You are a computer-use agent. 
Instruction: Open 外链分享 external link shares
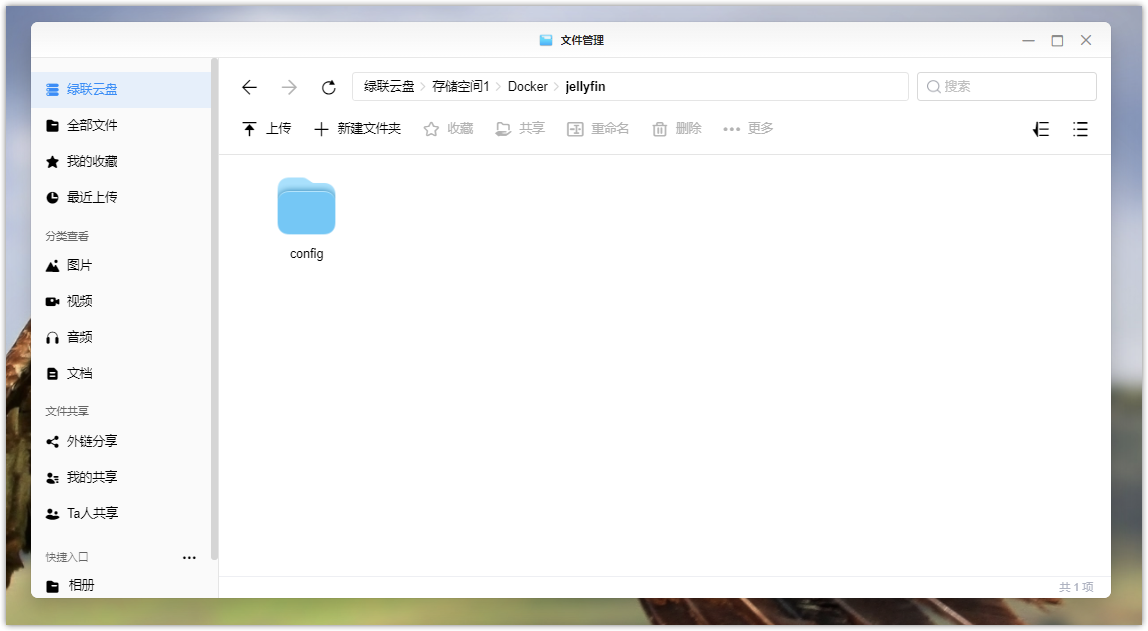(121, 441)
